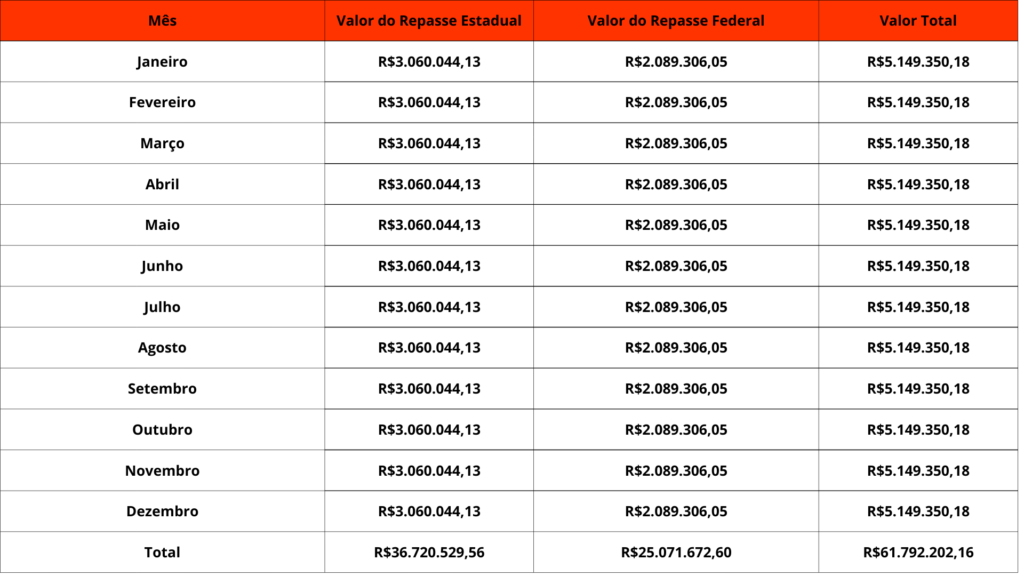Select the Outubro row label
1024x576 pixels.
point(162,430)
